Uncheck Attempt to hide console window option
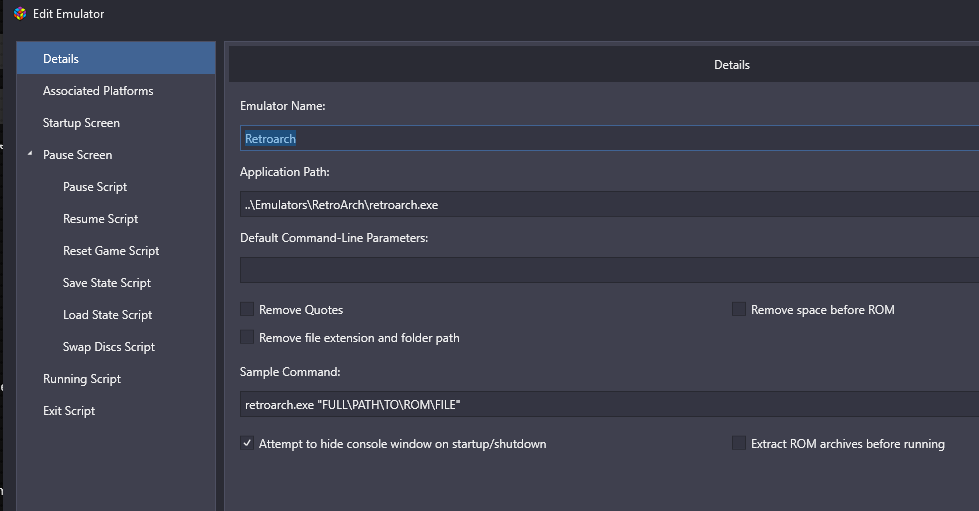This screenshot has height=511, width=979. pyautogui.click(x=247, y=444)
